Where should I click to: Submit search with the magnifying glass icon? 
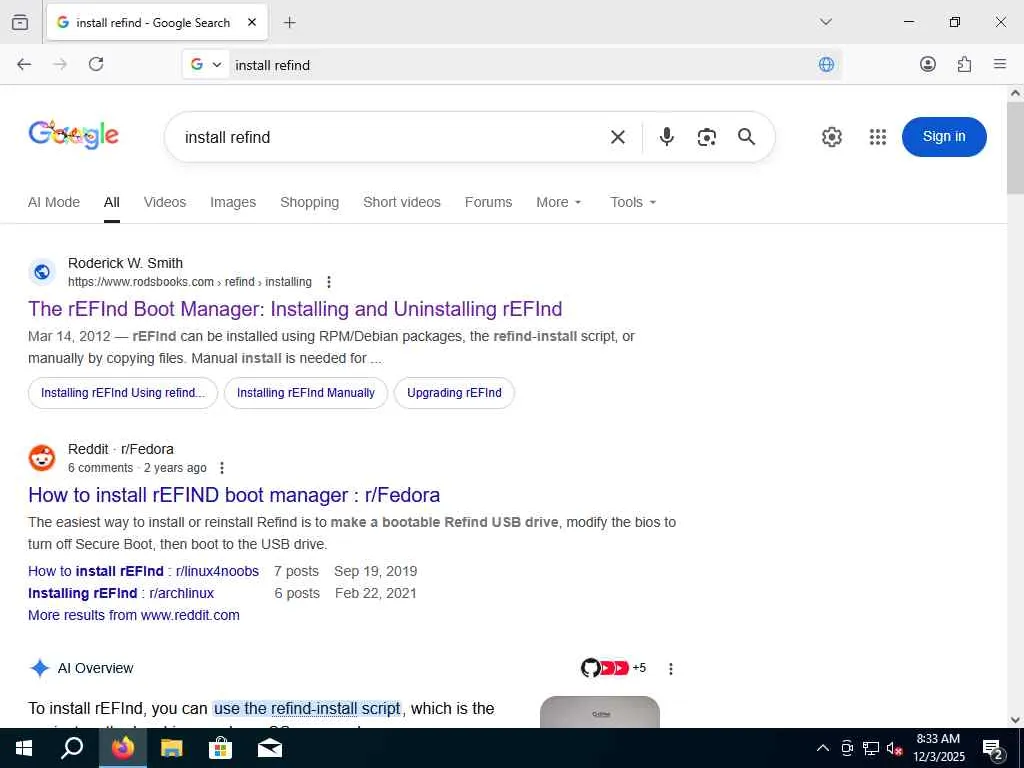click(746, 136)
